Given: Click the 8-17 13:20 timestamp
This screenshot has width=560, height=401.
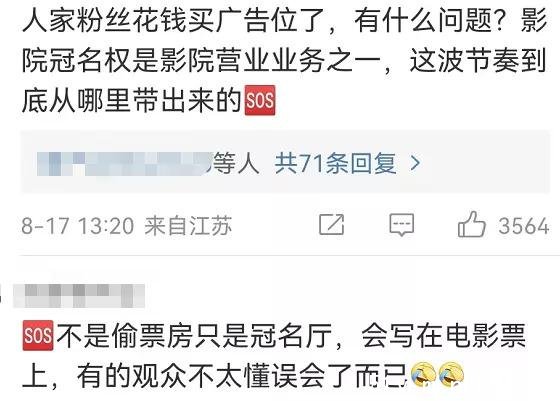Looking at the screenshot, I should click(78, 226).
